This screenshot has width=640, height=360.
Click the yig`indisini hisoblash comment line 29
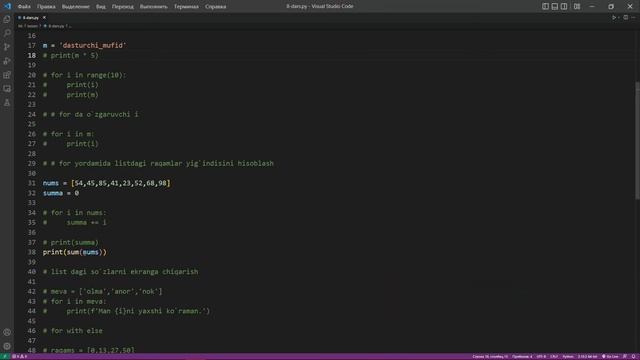click(158, 163)
